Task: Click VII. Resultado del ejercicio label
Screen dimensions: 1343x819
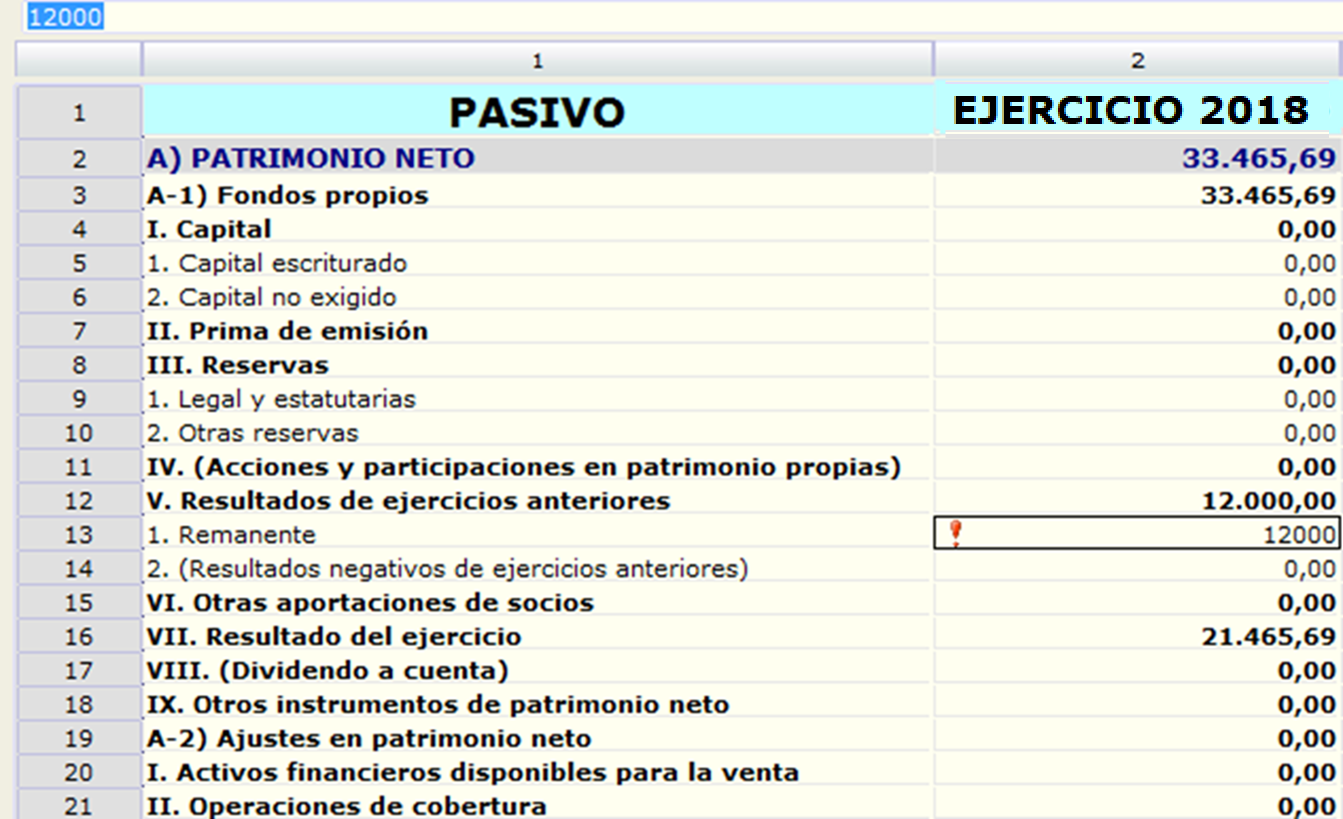Action: [538, 637]
